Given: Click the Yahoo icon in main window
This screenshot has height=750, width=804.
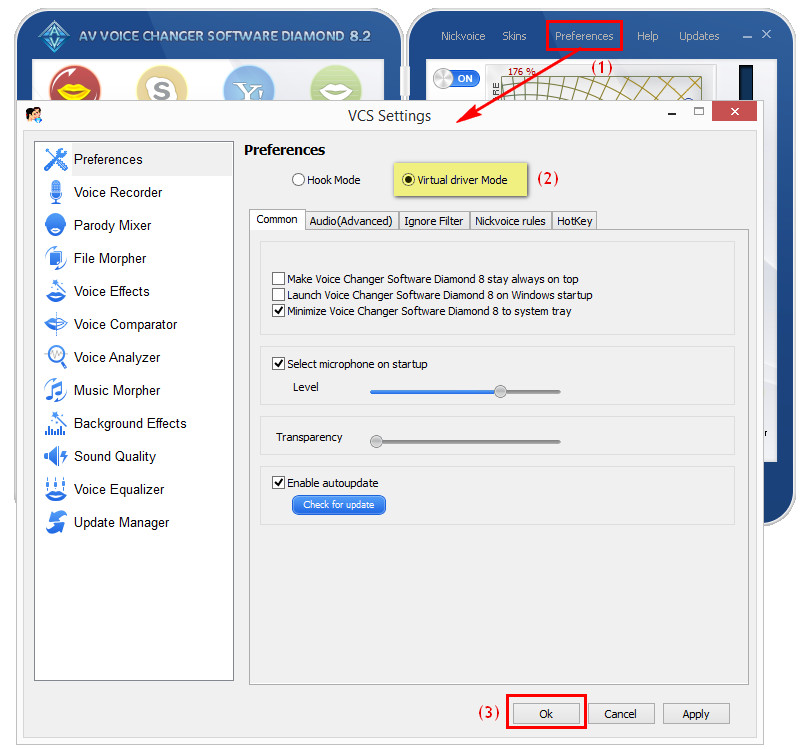Looking at the screenshot, I should pyautogui.click(x=249, y=83).
